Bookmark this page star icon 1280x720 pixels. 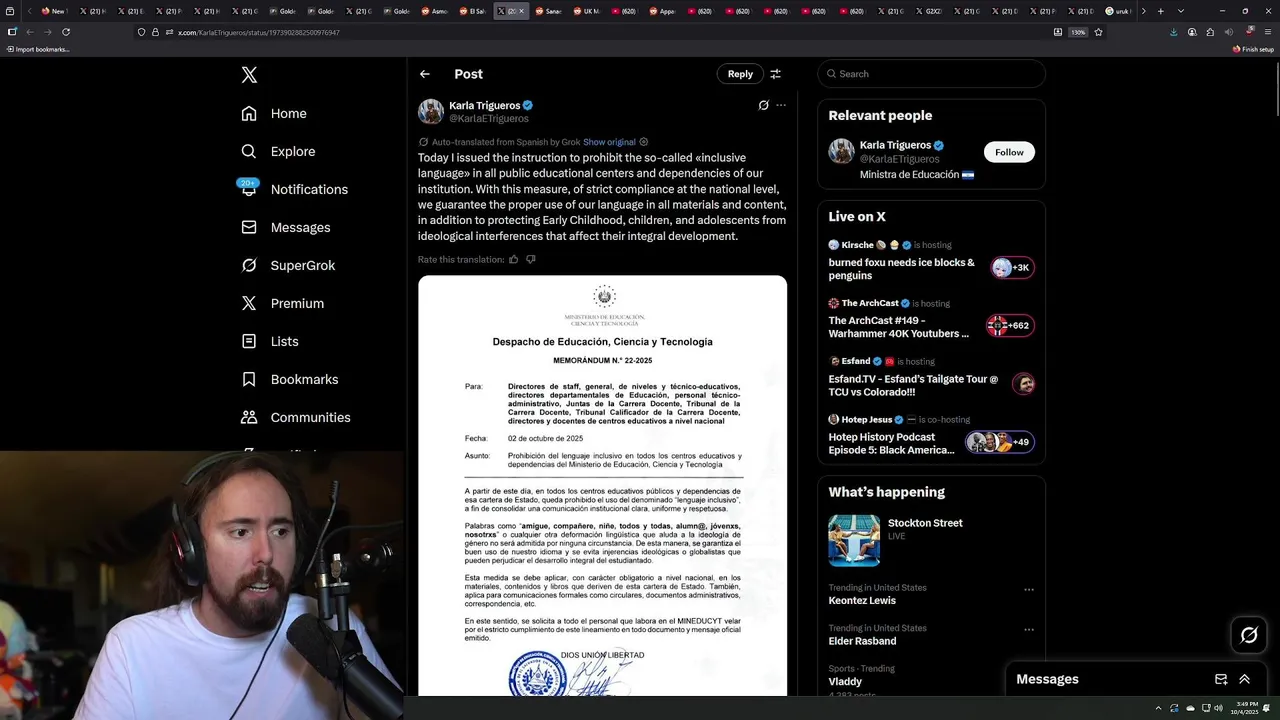click(x=1099, y=32)
